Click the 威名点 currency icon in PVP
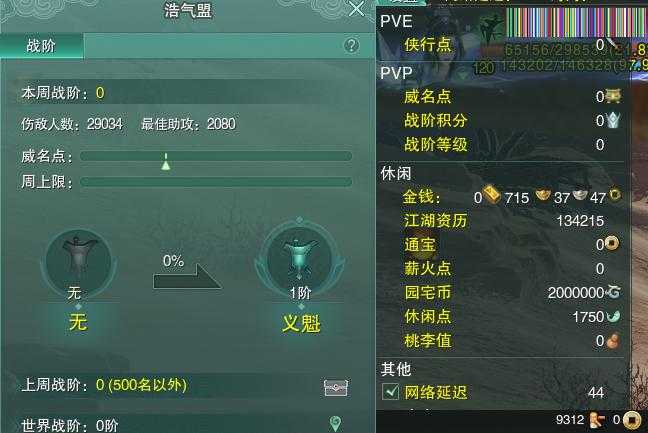Screen dimensions: 648x433 (x=613, y=96)
